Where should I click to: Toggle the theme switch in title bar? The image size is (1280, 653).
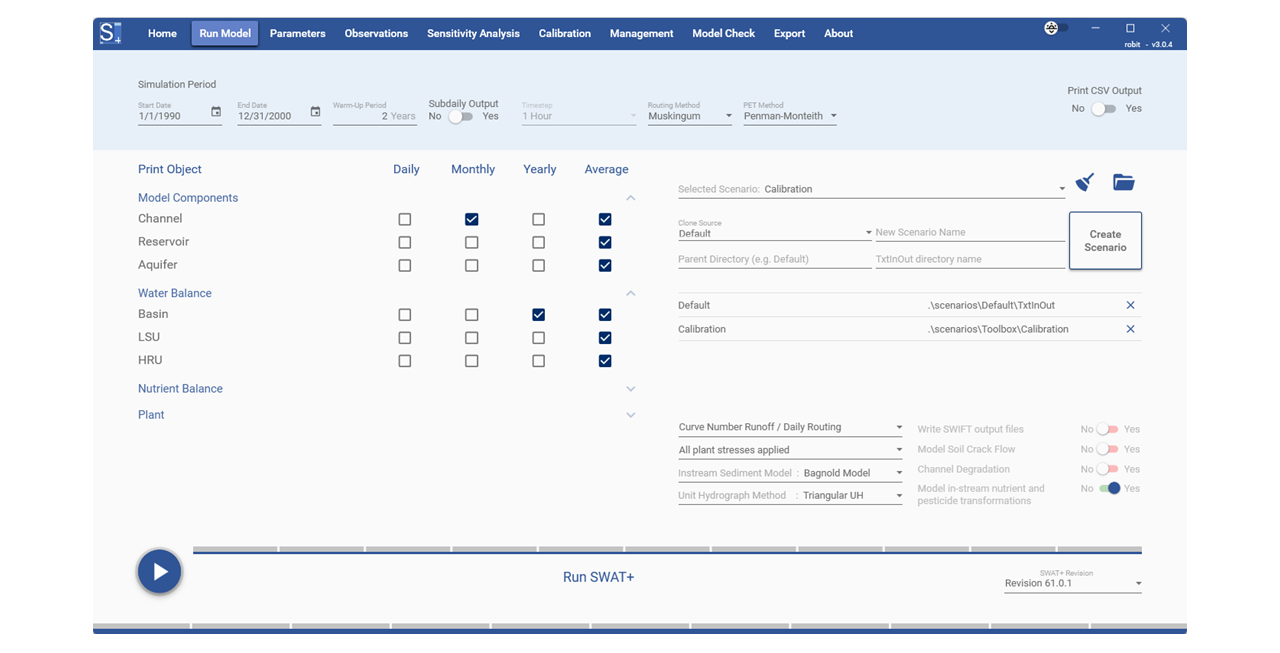click(x=1056, y=28)
